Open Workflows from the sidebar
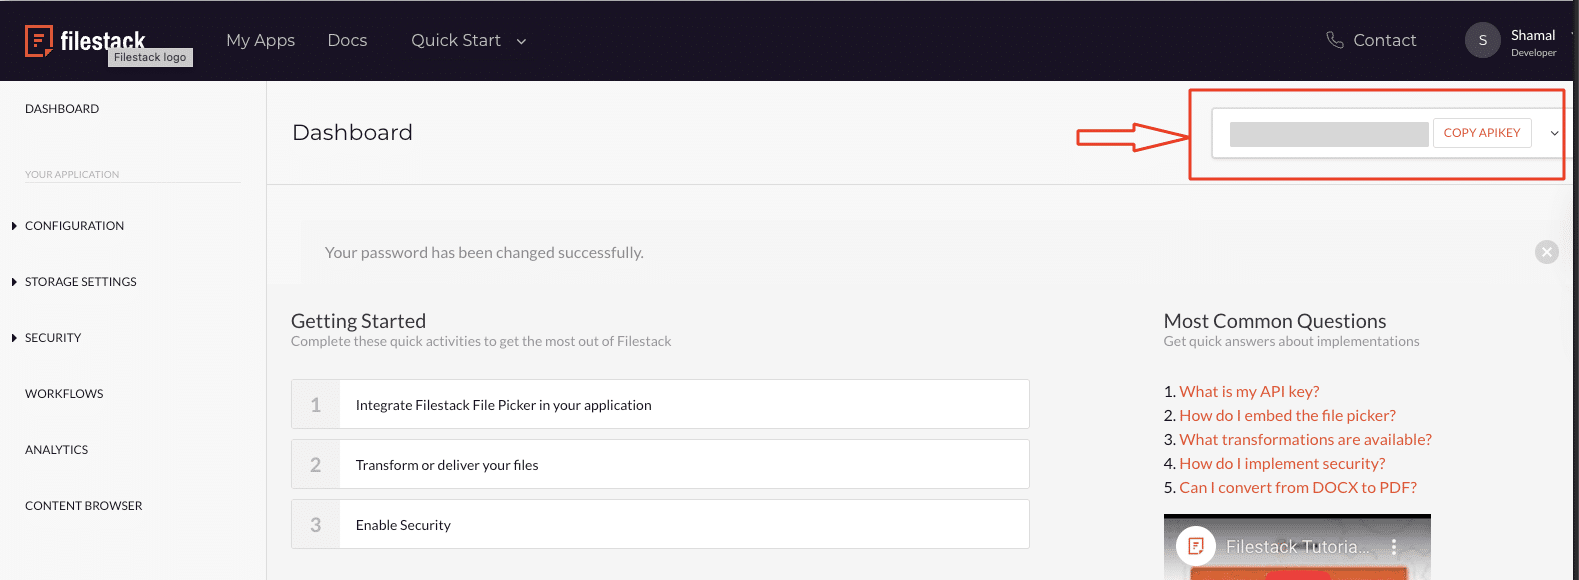The height and width of the screenshot is (580, 1579). tap(64, 394)
